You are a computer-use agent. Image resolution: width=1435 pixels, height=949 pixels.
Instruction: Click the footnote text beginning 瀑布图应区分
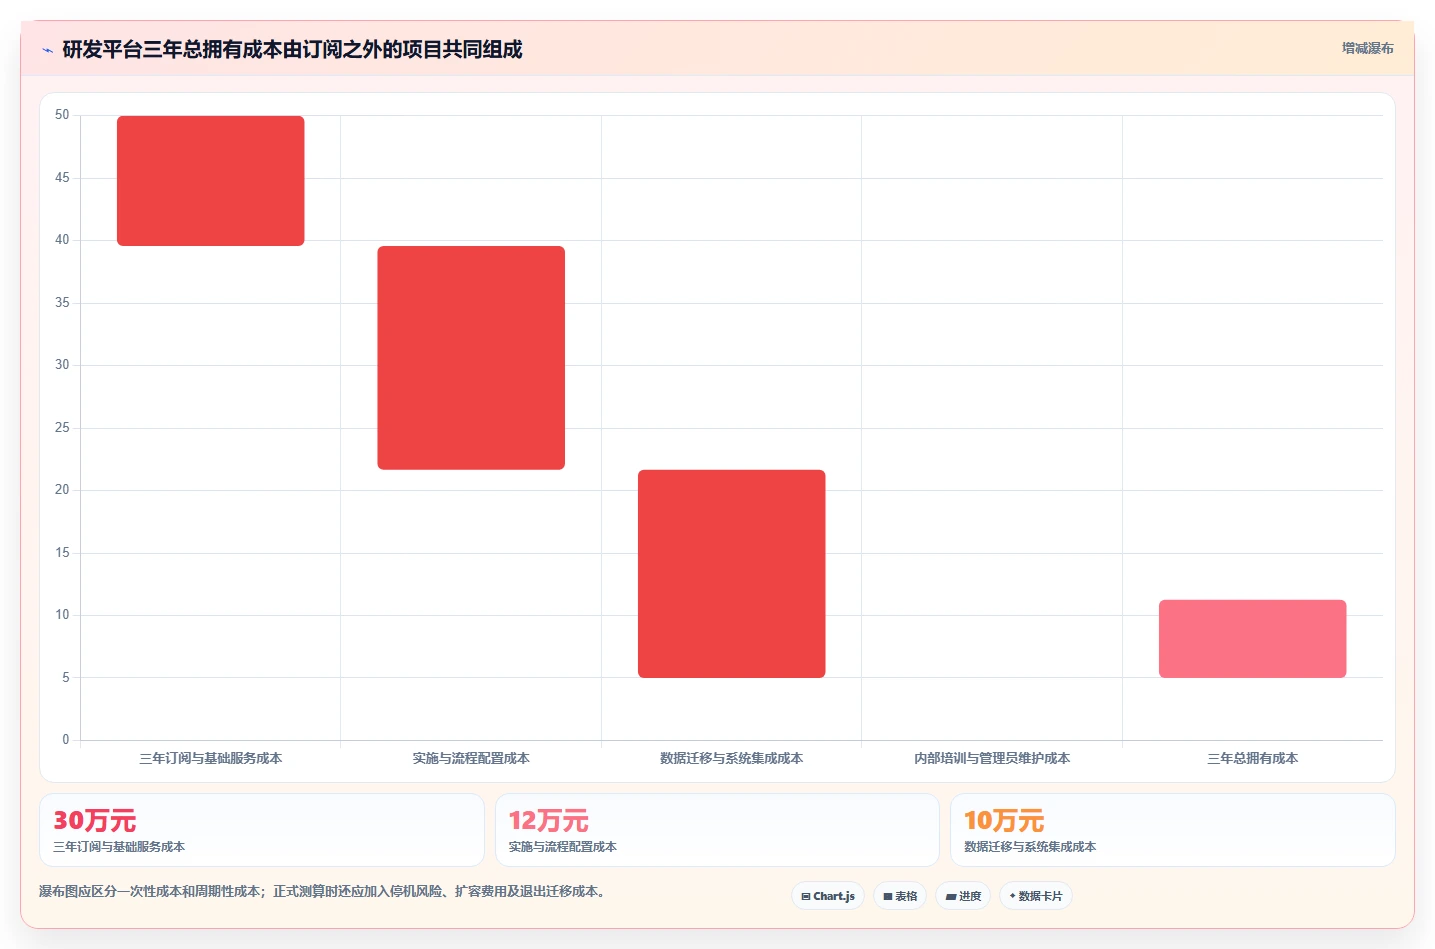tap(324, 892)
